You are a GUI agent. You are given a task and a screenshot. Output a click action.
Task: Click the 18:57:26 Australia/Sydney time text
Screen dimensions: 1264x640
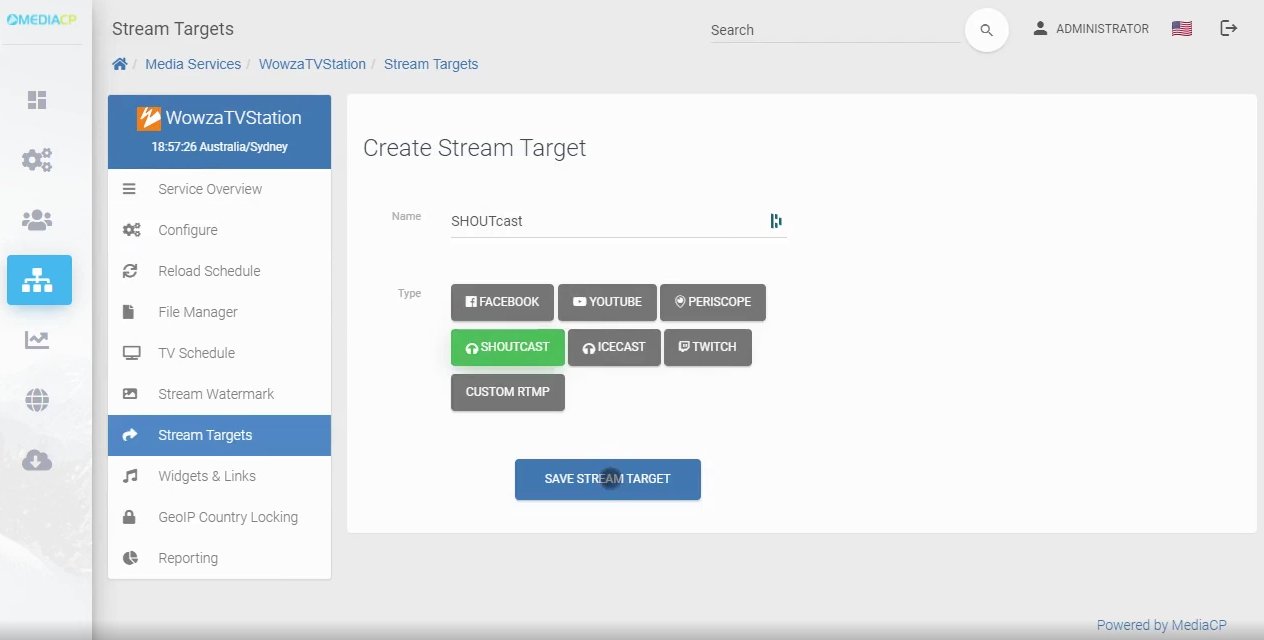tap(219, 147)
